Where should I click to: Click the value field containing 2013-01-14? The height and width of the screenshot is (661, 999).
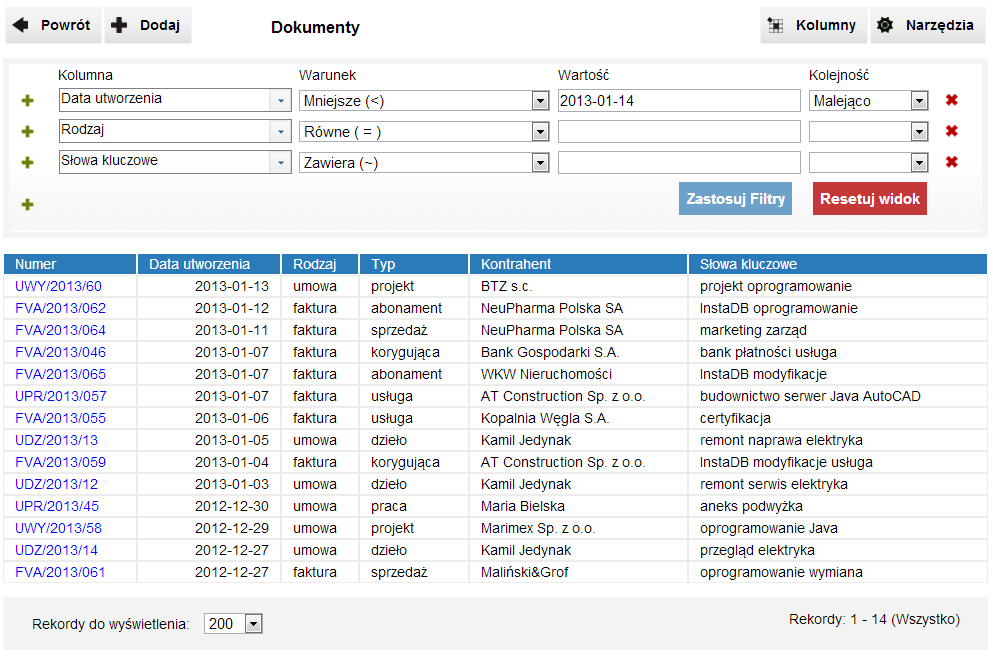point(678,101)
